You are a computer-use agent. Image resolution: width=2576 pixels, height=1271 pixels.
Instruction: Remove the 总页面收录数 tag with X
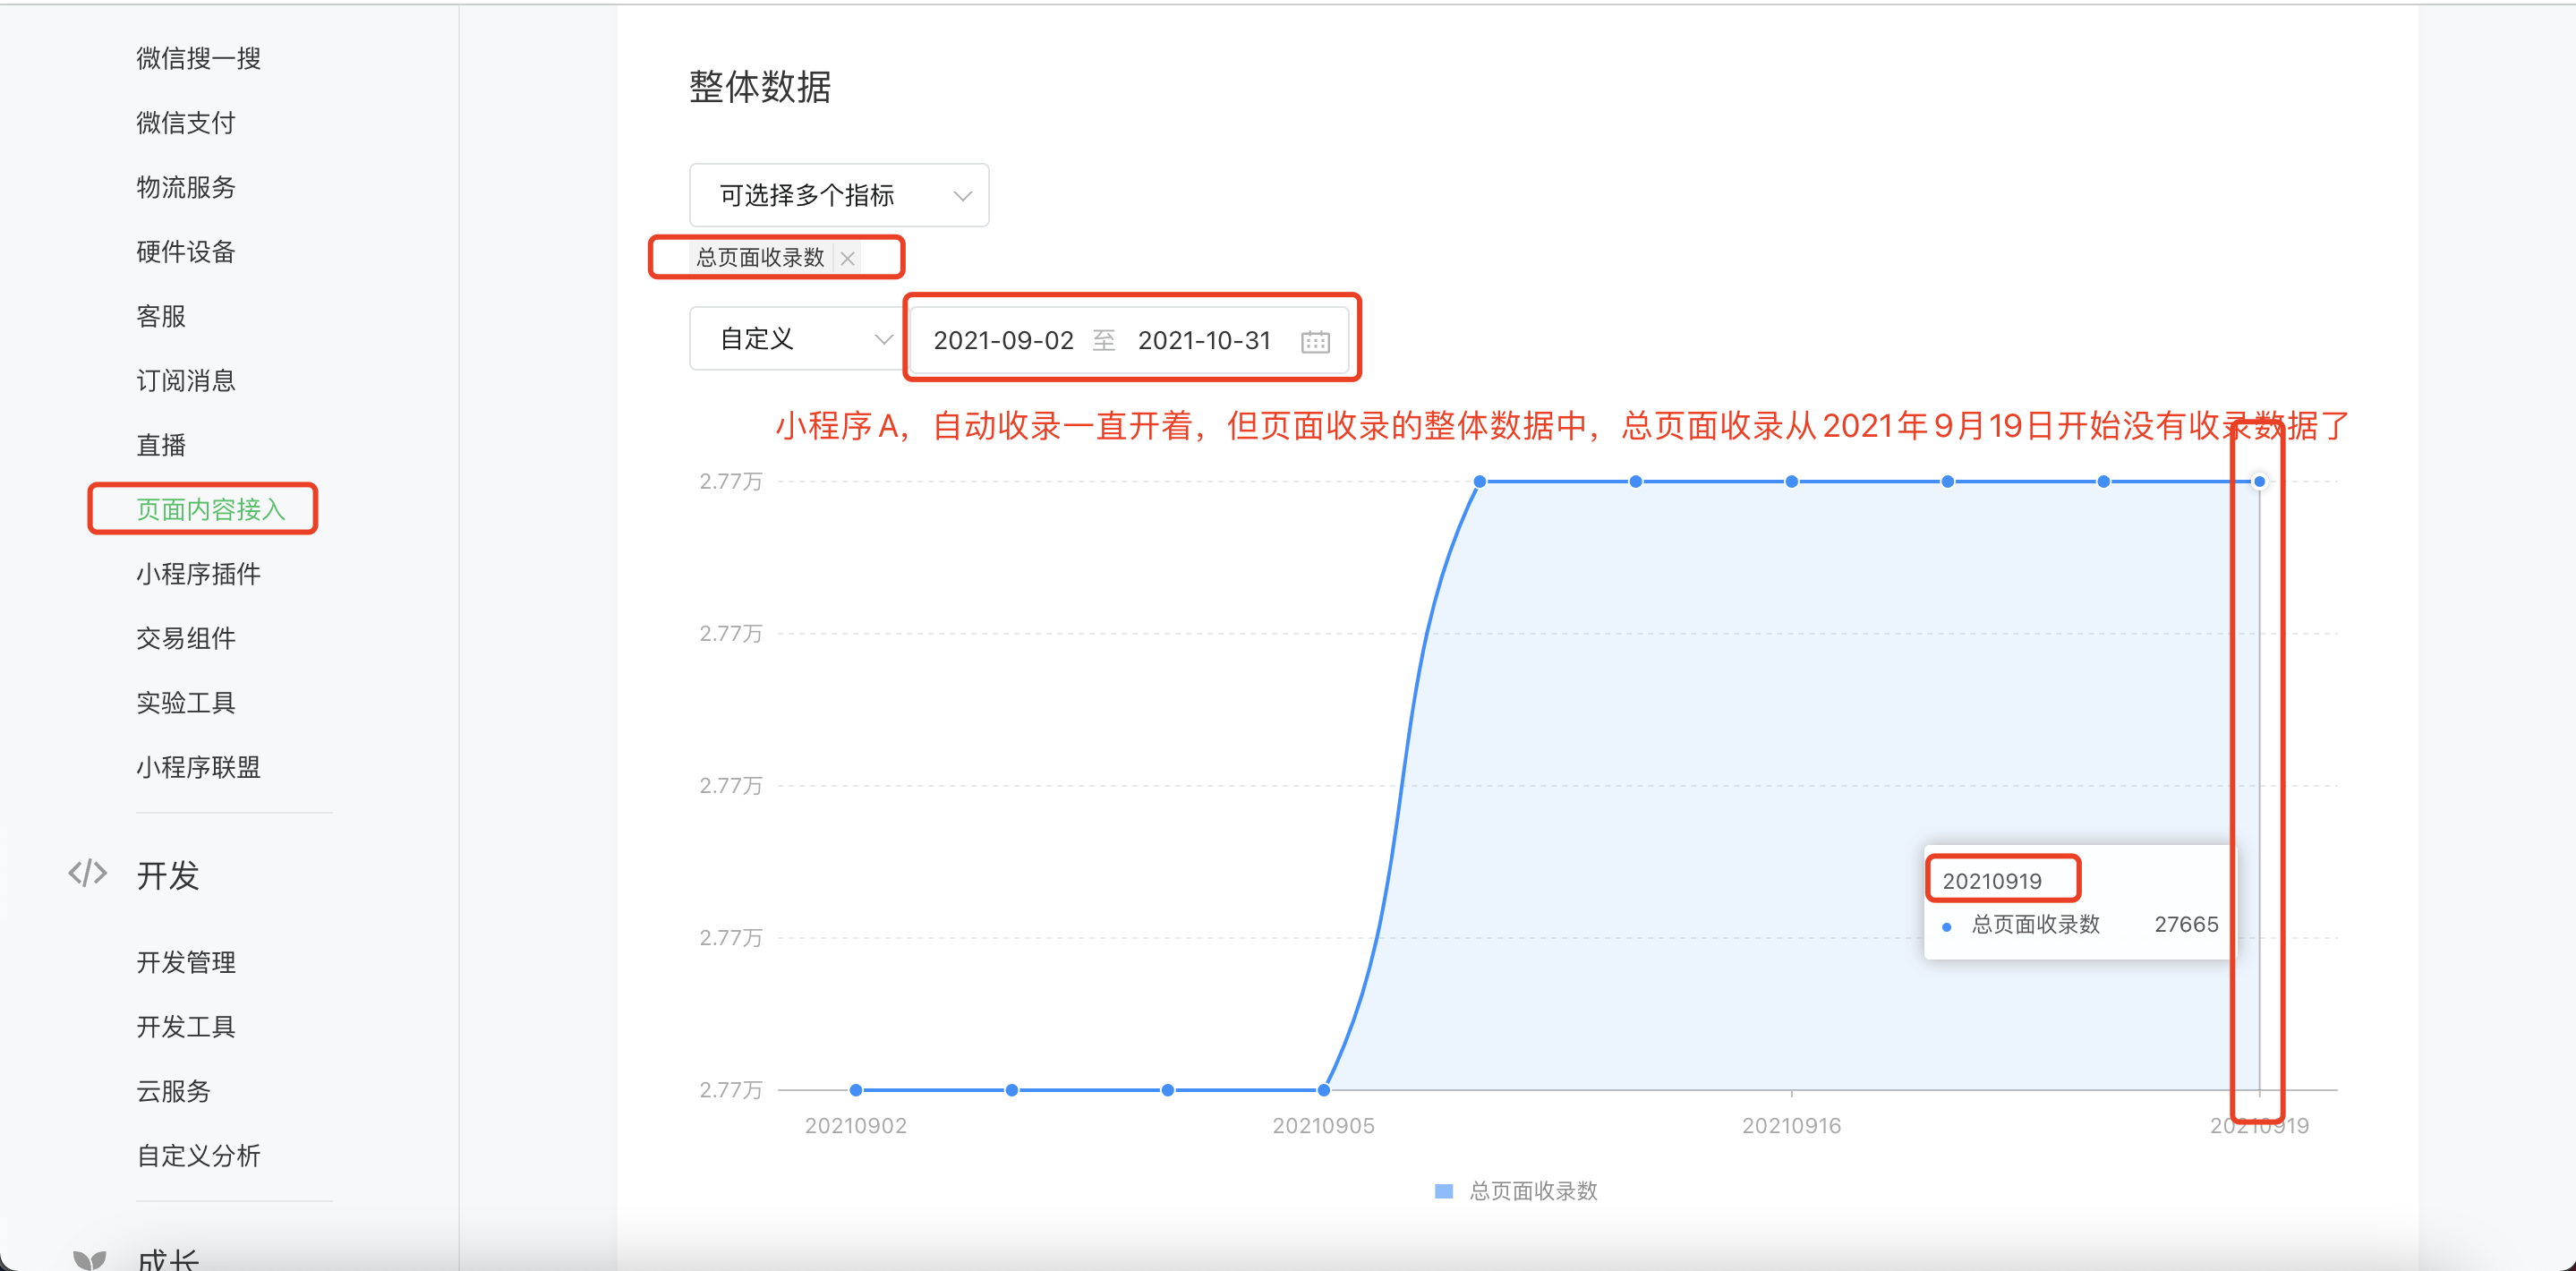coord(847,258)
